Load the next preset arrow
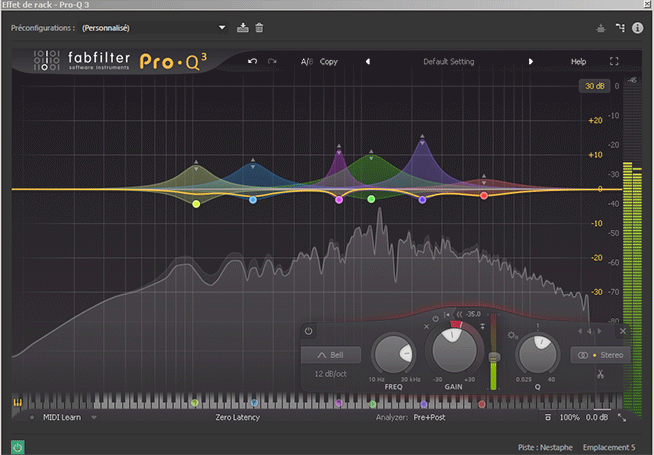 pyautogui.click(x=531, y=61)
